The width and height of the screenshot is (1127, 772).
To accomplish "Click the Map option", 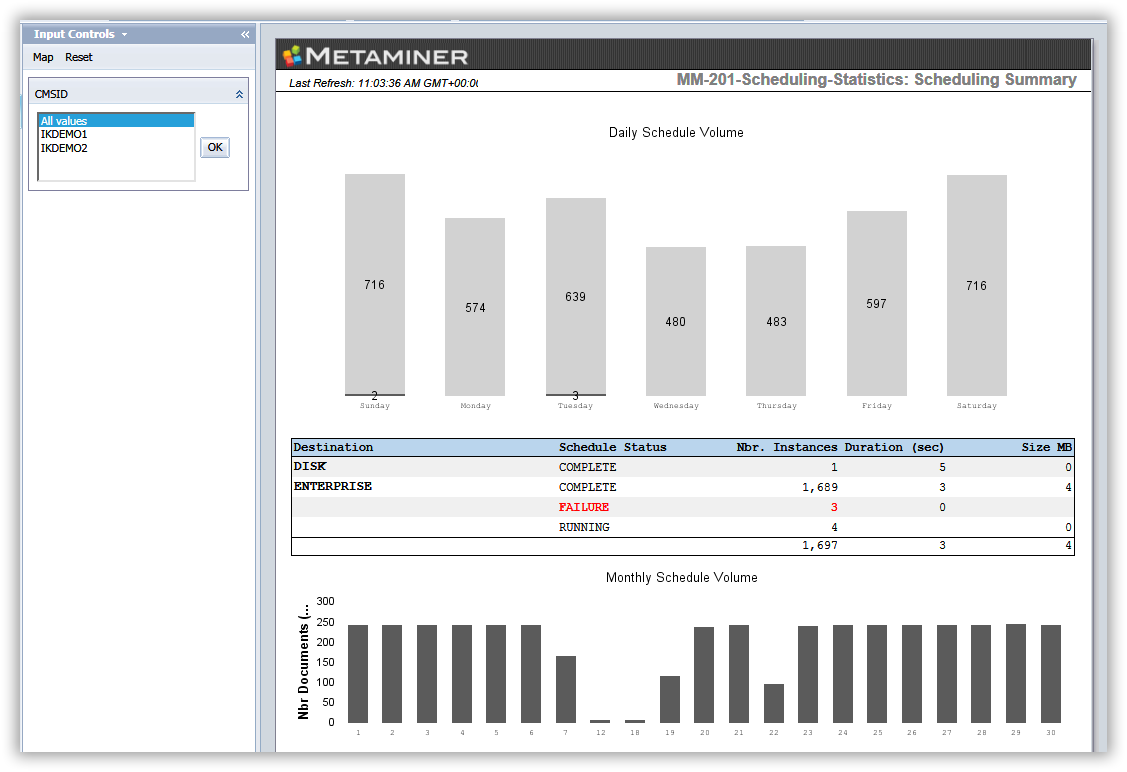I will [x=43, y=58].
